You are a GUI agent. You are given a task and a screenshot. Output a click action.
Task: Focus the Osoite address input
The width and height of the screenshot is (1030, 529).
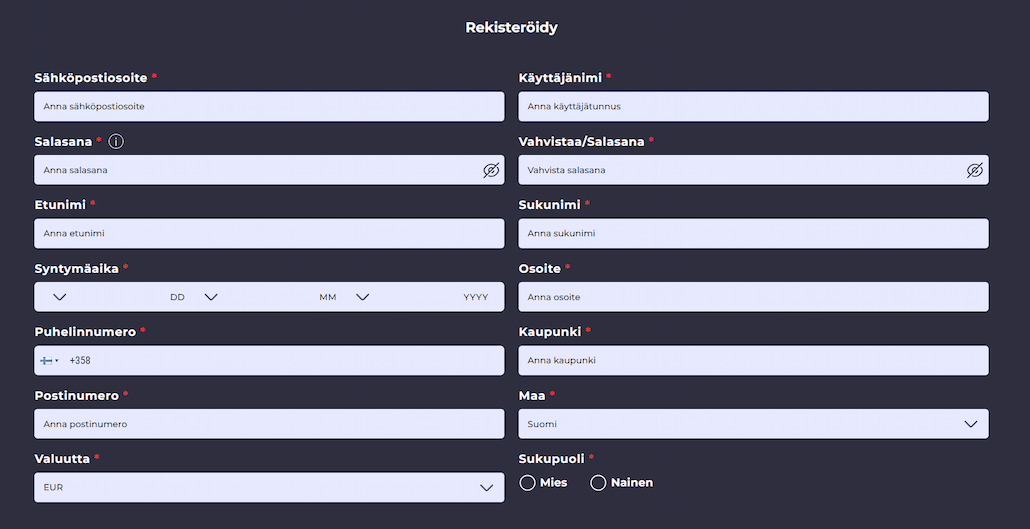pos(753,297)
